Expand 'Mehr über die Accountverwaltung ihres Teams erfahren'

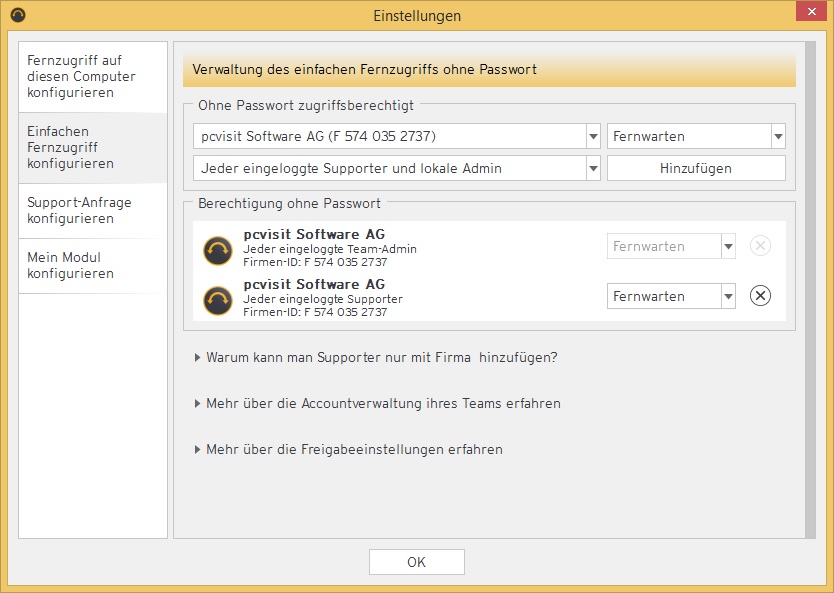[x=382, y=404]
